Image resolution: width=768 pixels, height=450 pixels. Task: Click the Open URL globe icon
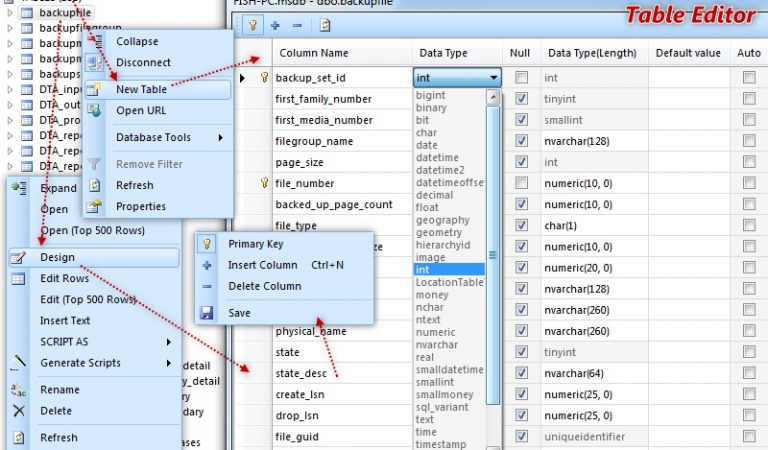click(94, 110)
